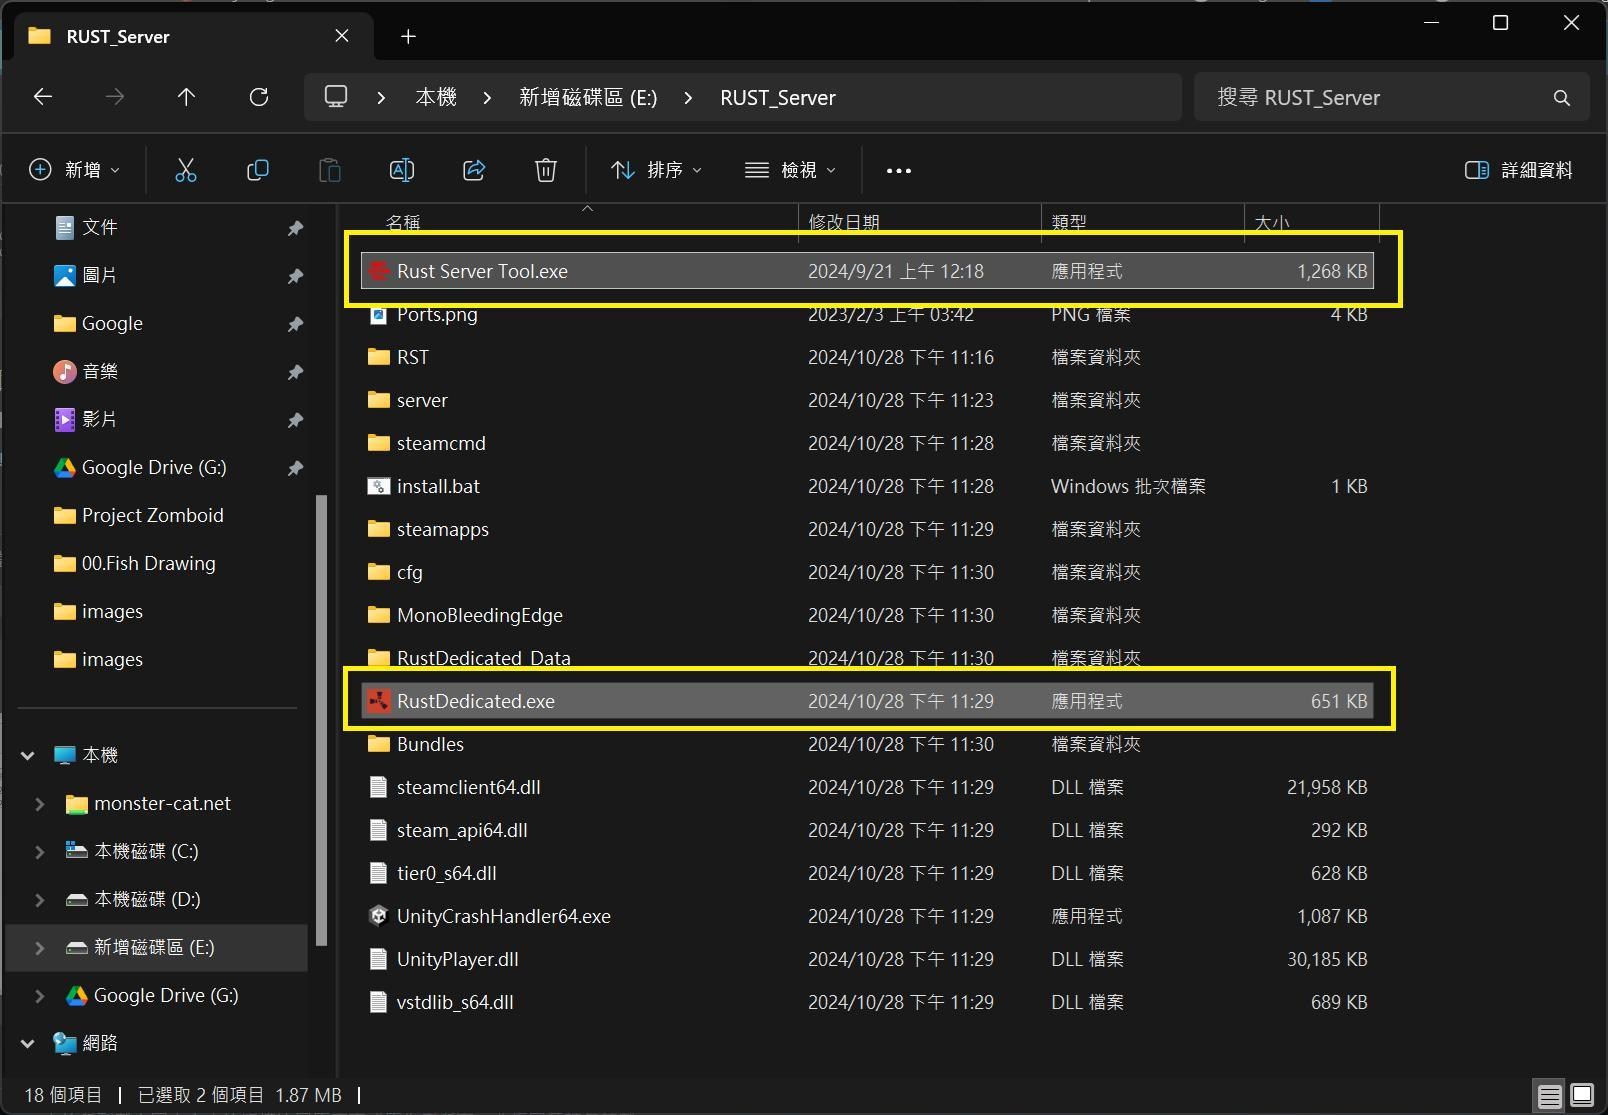Click the install.bat file icon

[x=378, y=486]
